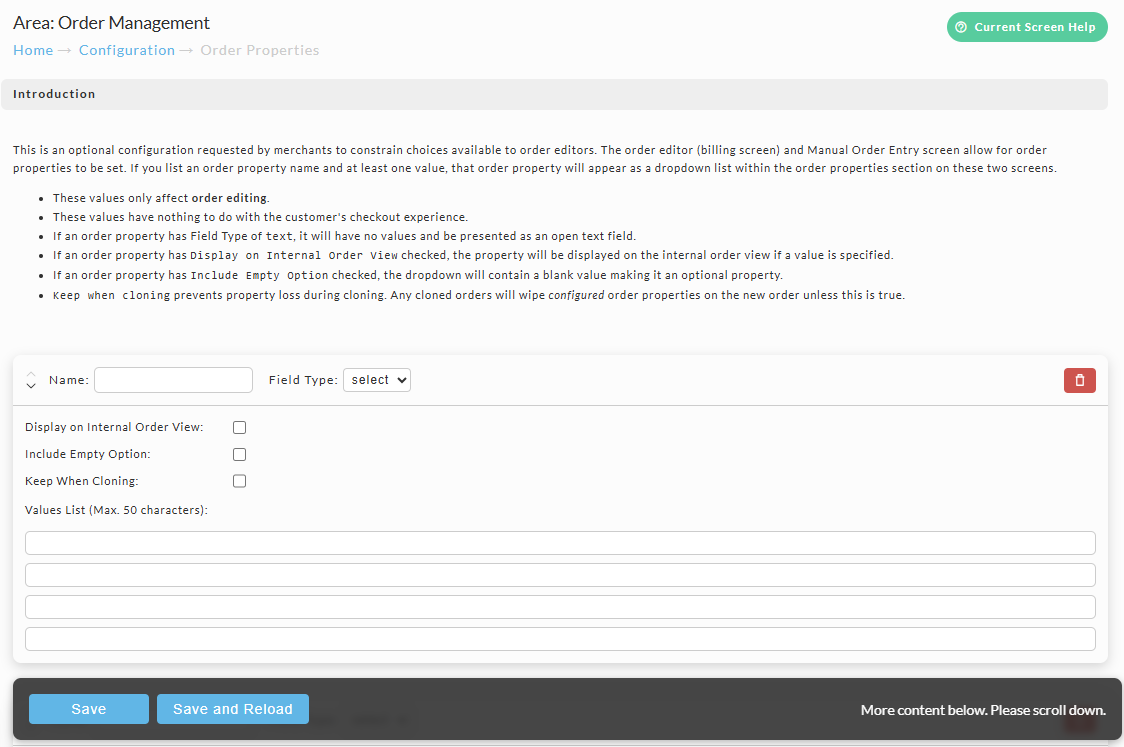Screen dimensions: 1124x747
Task: Click the first Values List input box
Action: click(x=560, y=543)
